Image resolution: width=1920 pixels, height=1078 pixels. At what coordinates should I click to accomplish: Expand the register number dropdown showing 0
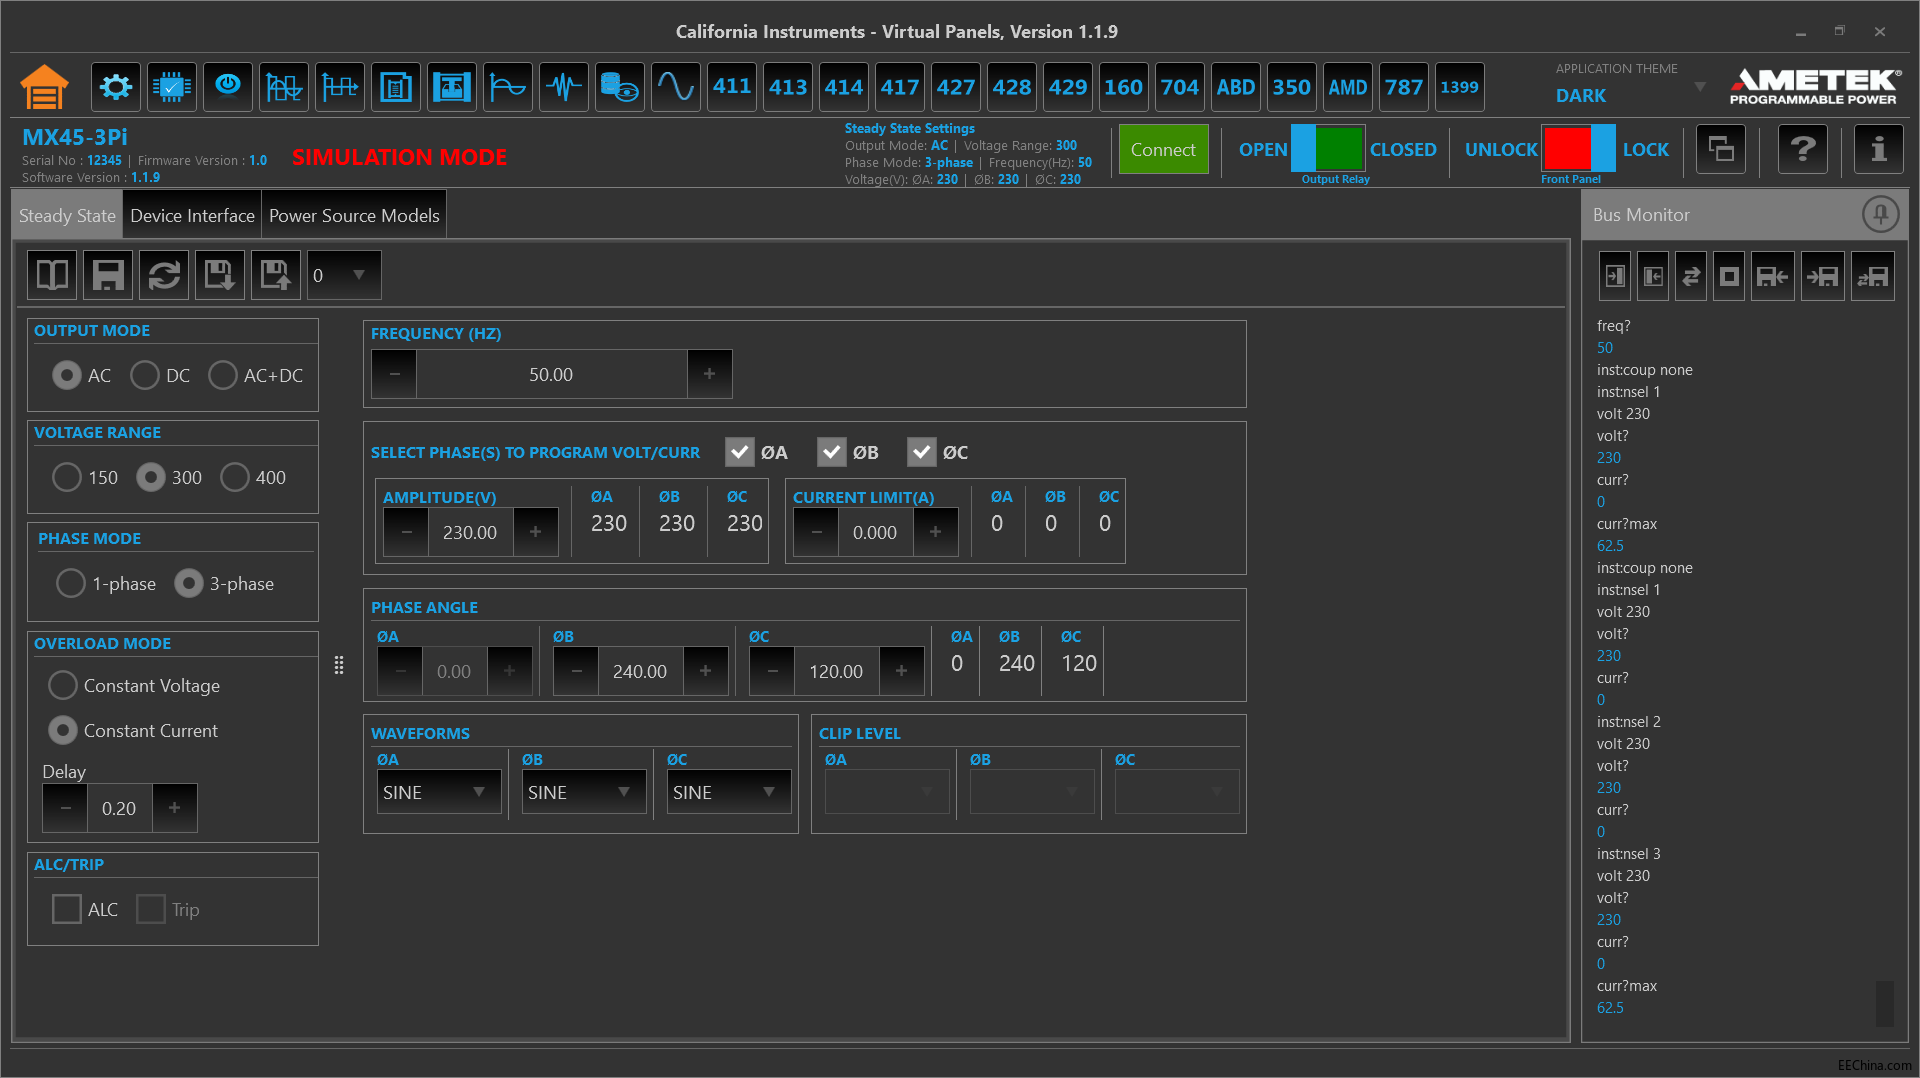pos(344,275)
